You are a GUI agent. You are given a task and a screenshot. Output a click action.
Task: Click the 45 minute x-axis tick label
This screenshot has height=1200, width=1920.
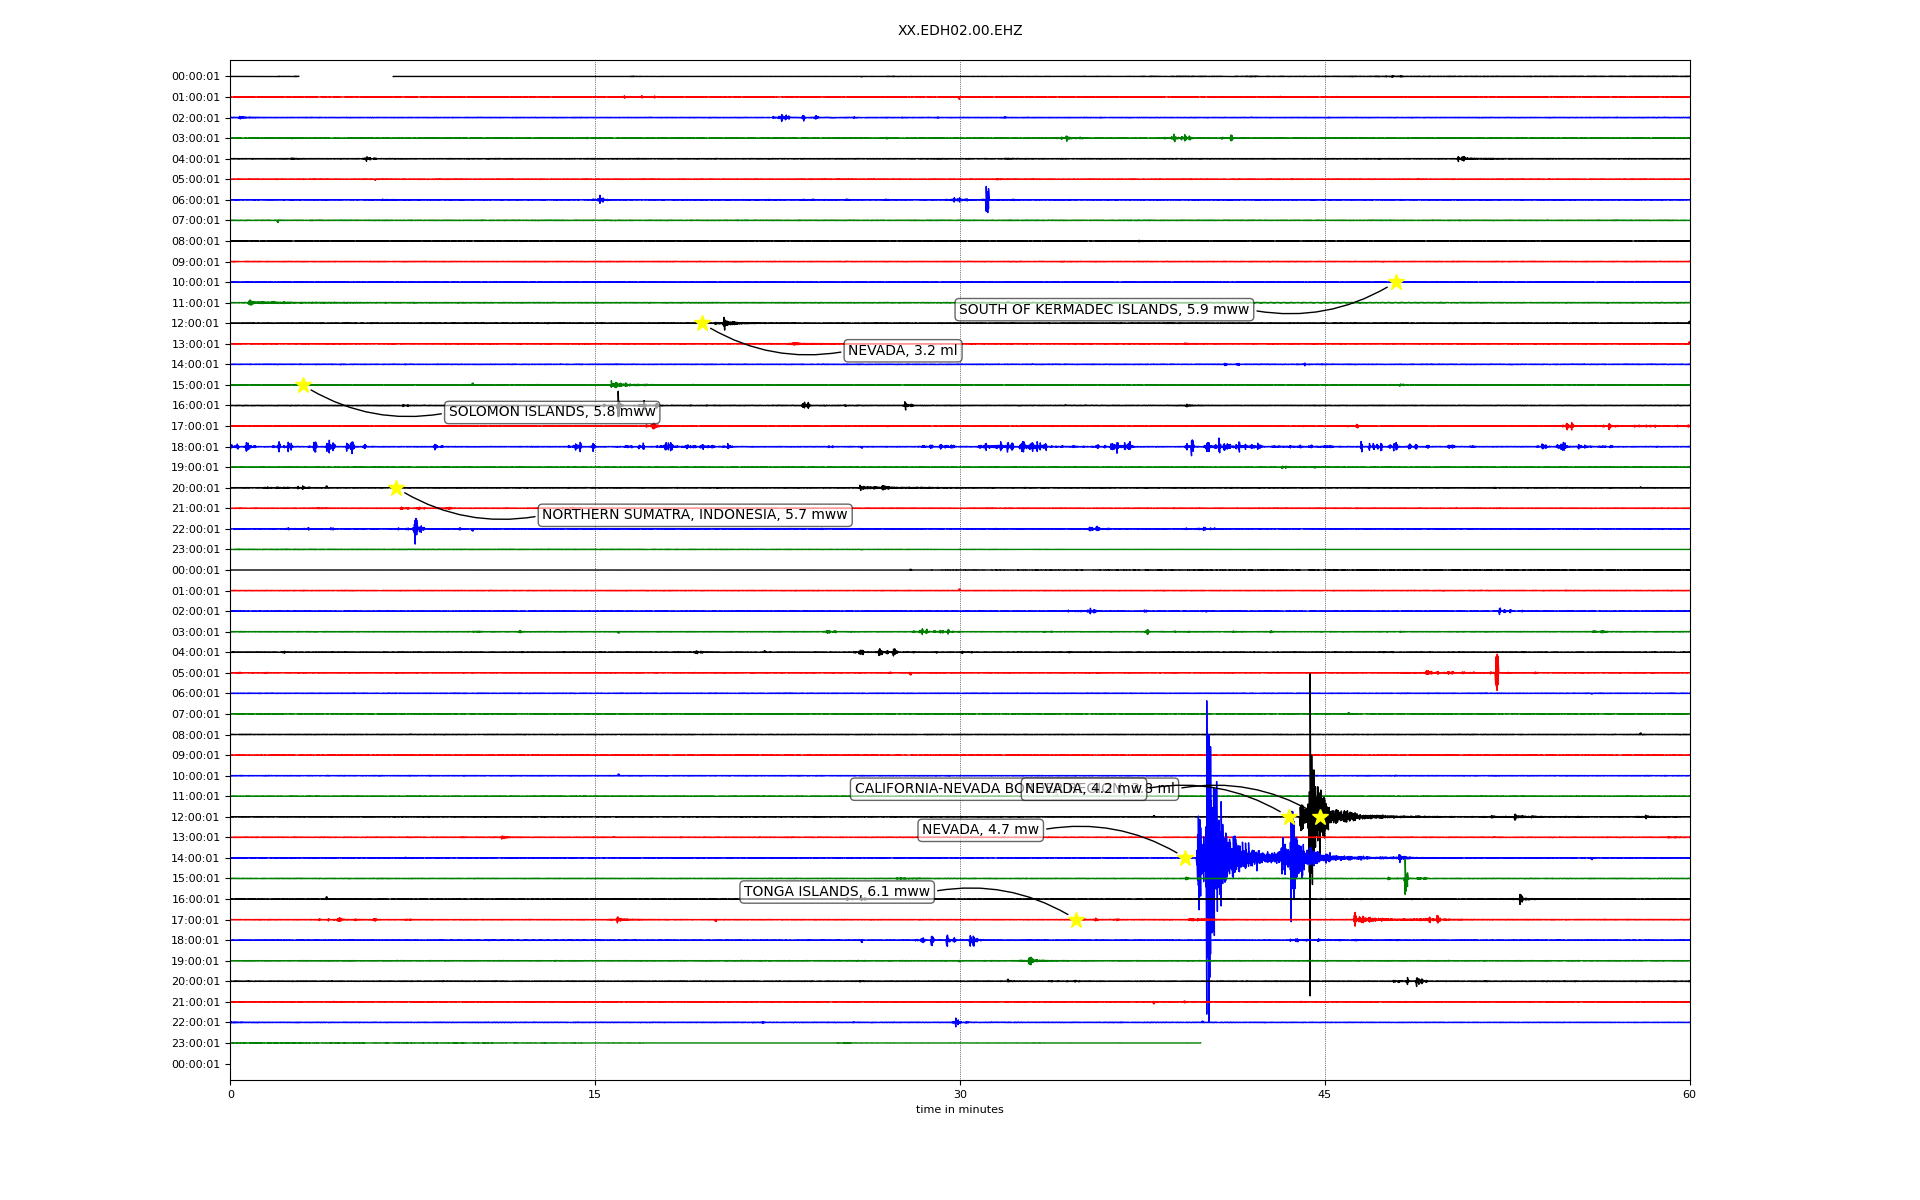coord(1324,1094)
